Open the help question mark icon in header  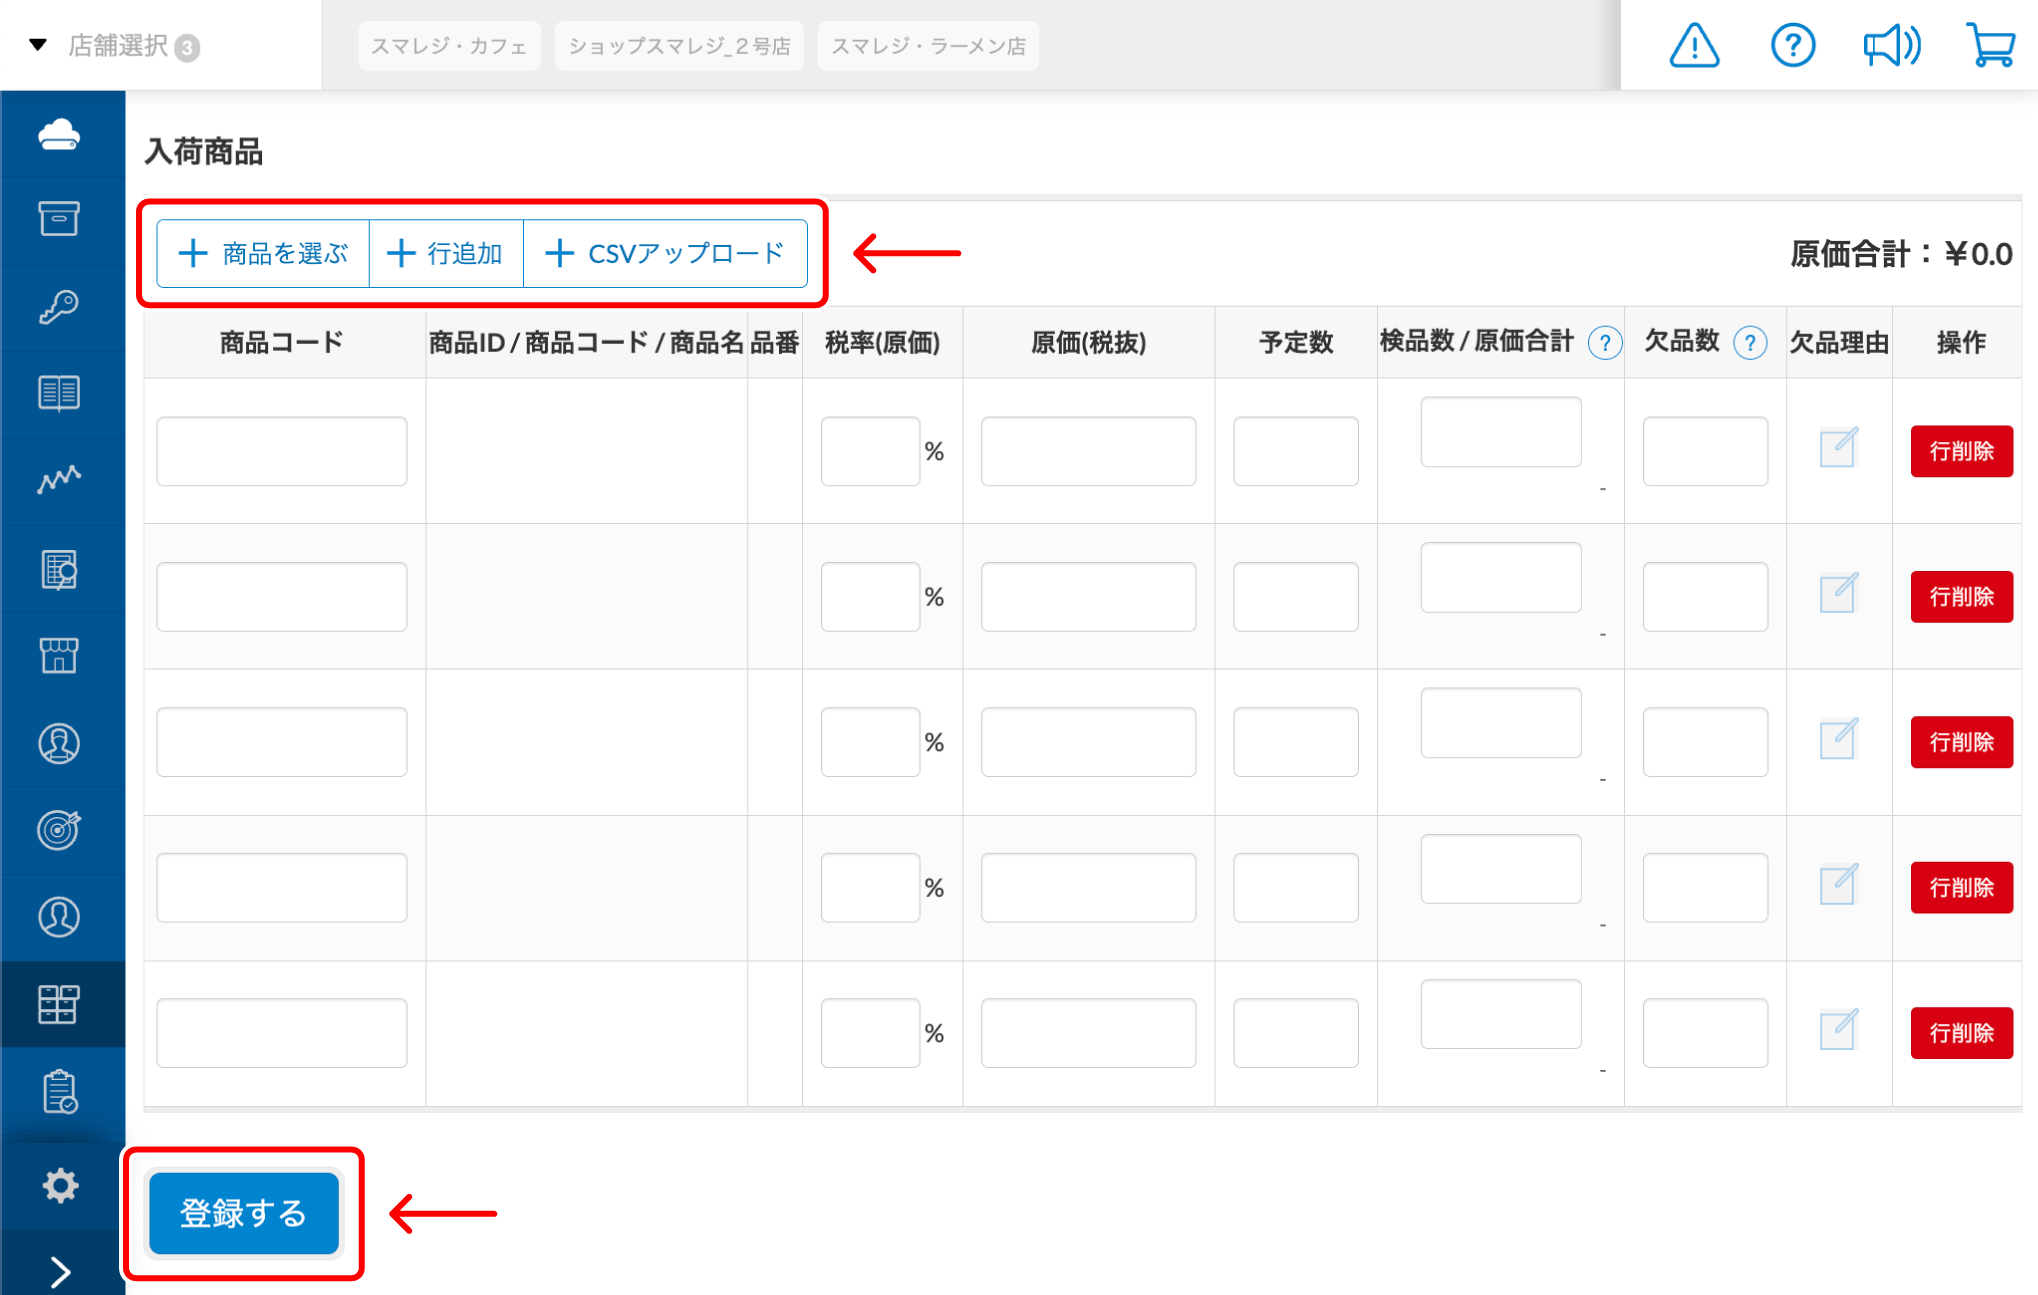point(1792,46)
